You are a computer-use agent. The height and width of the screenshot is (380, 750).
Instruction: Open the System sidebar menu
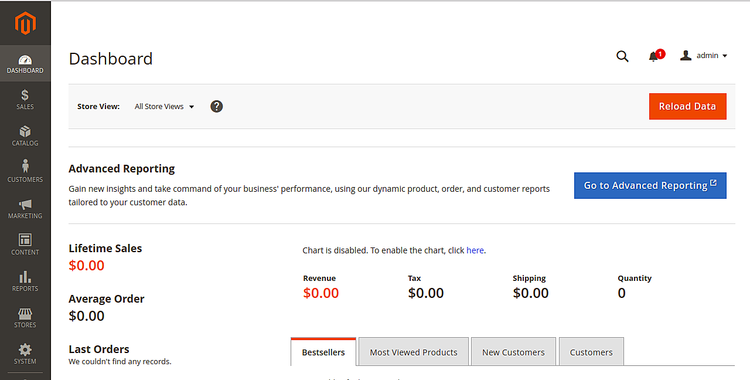click(x=25, y=355)
